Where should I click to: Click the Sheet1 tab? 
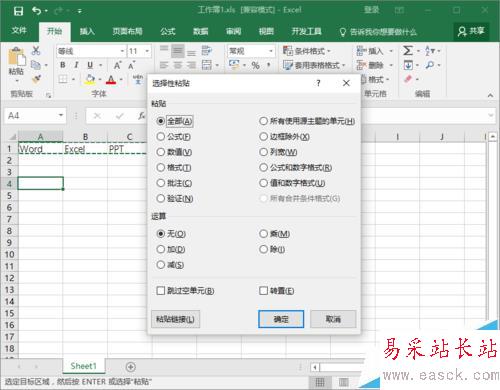pyautogui.click(x=83, y=366)
